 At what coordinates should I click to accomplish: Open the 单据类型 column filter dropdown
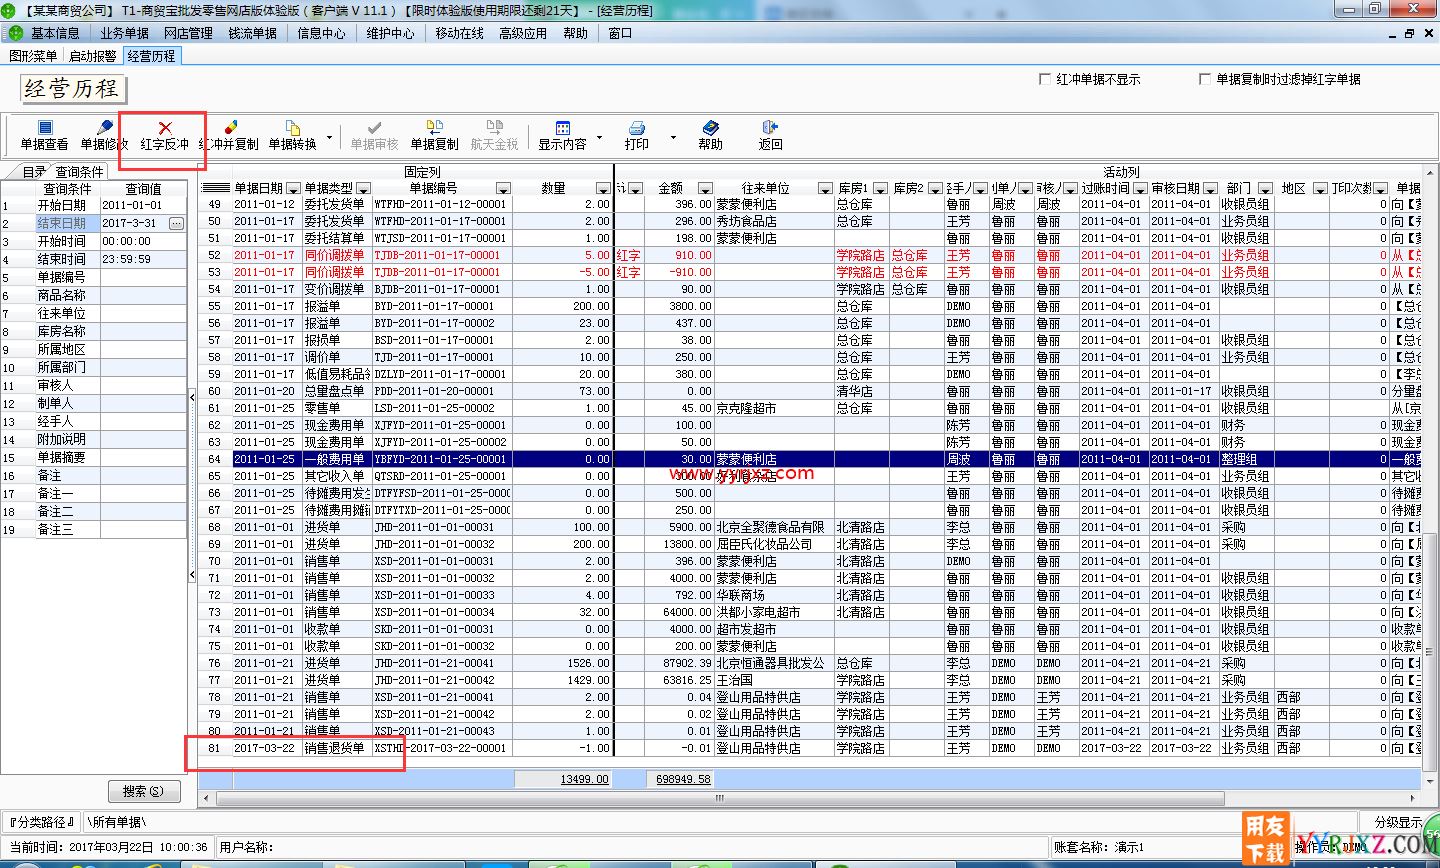click(x=362, y=188)
